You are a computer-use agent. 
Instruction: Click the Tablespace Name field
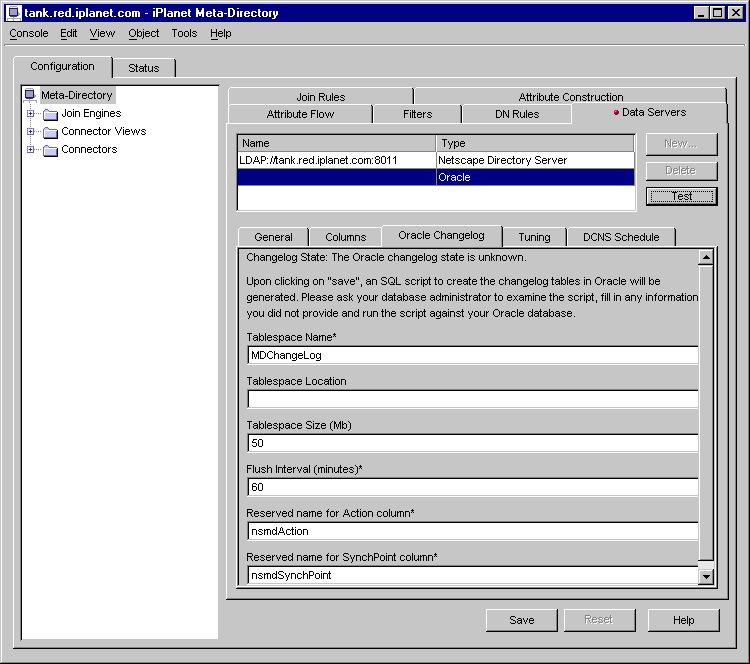click(x=473, y=355)
